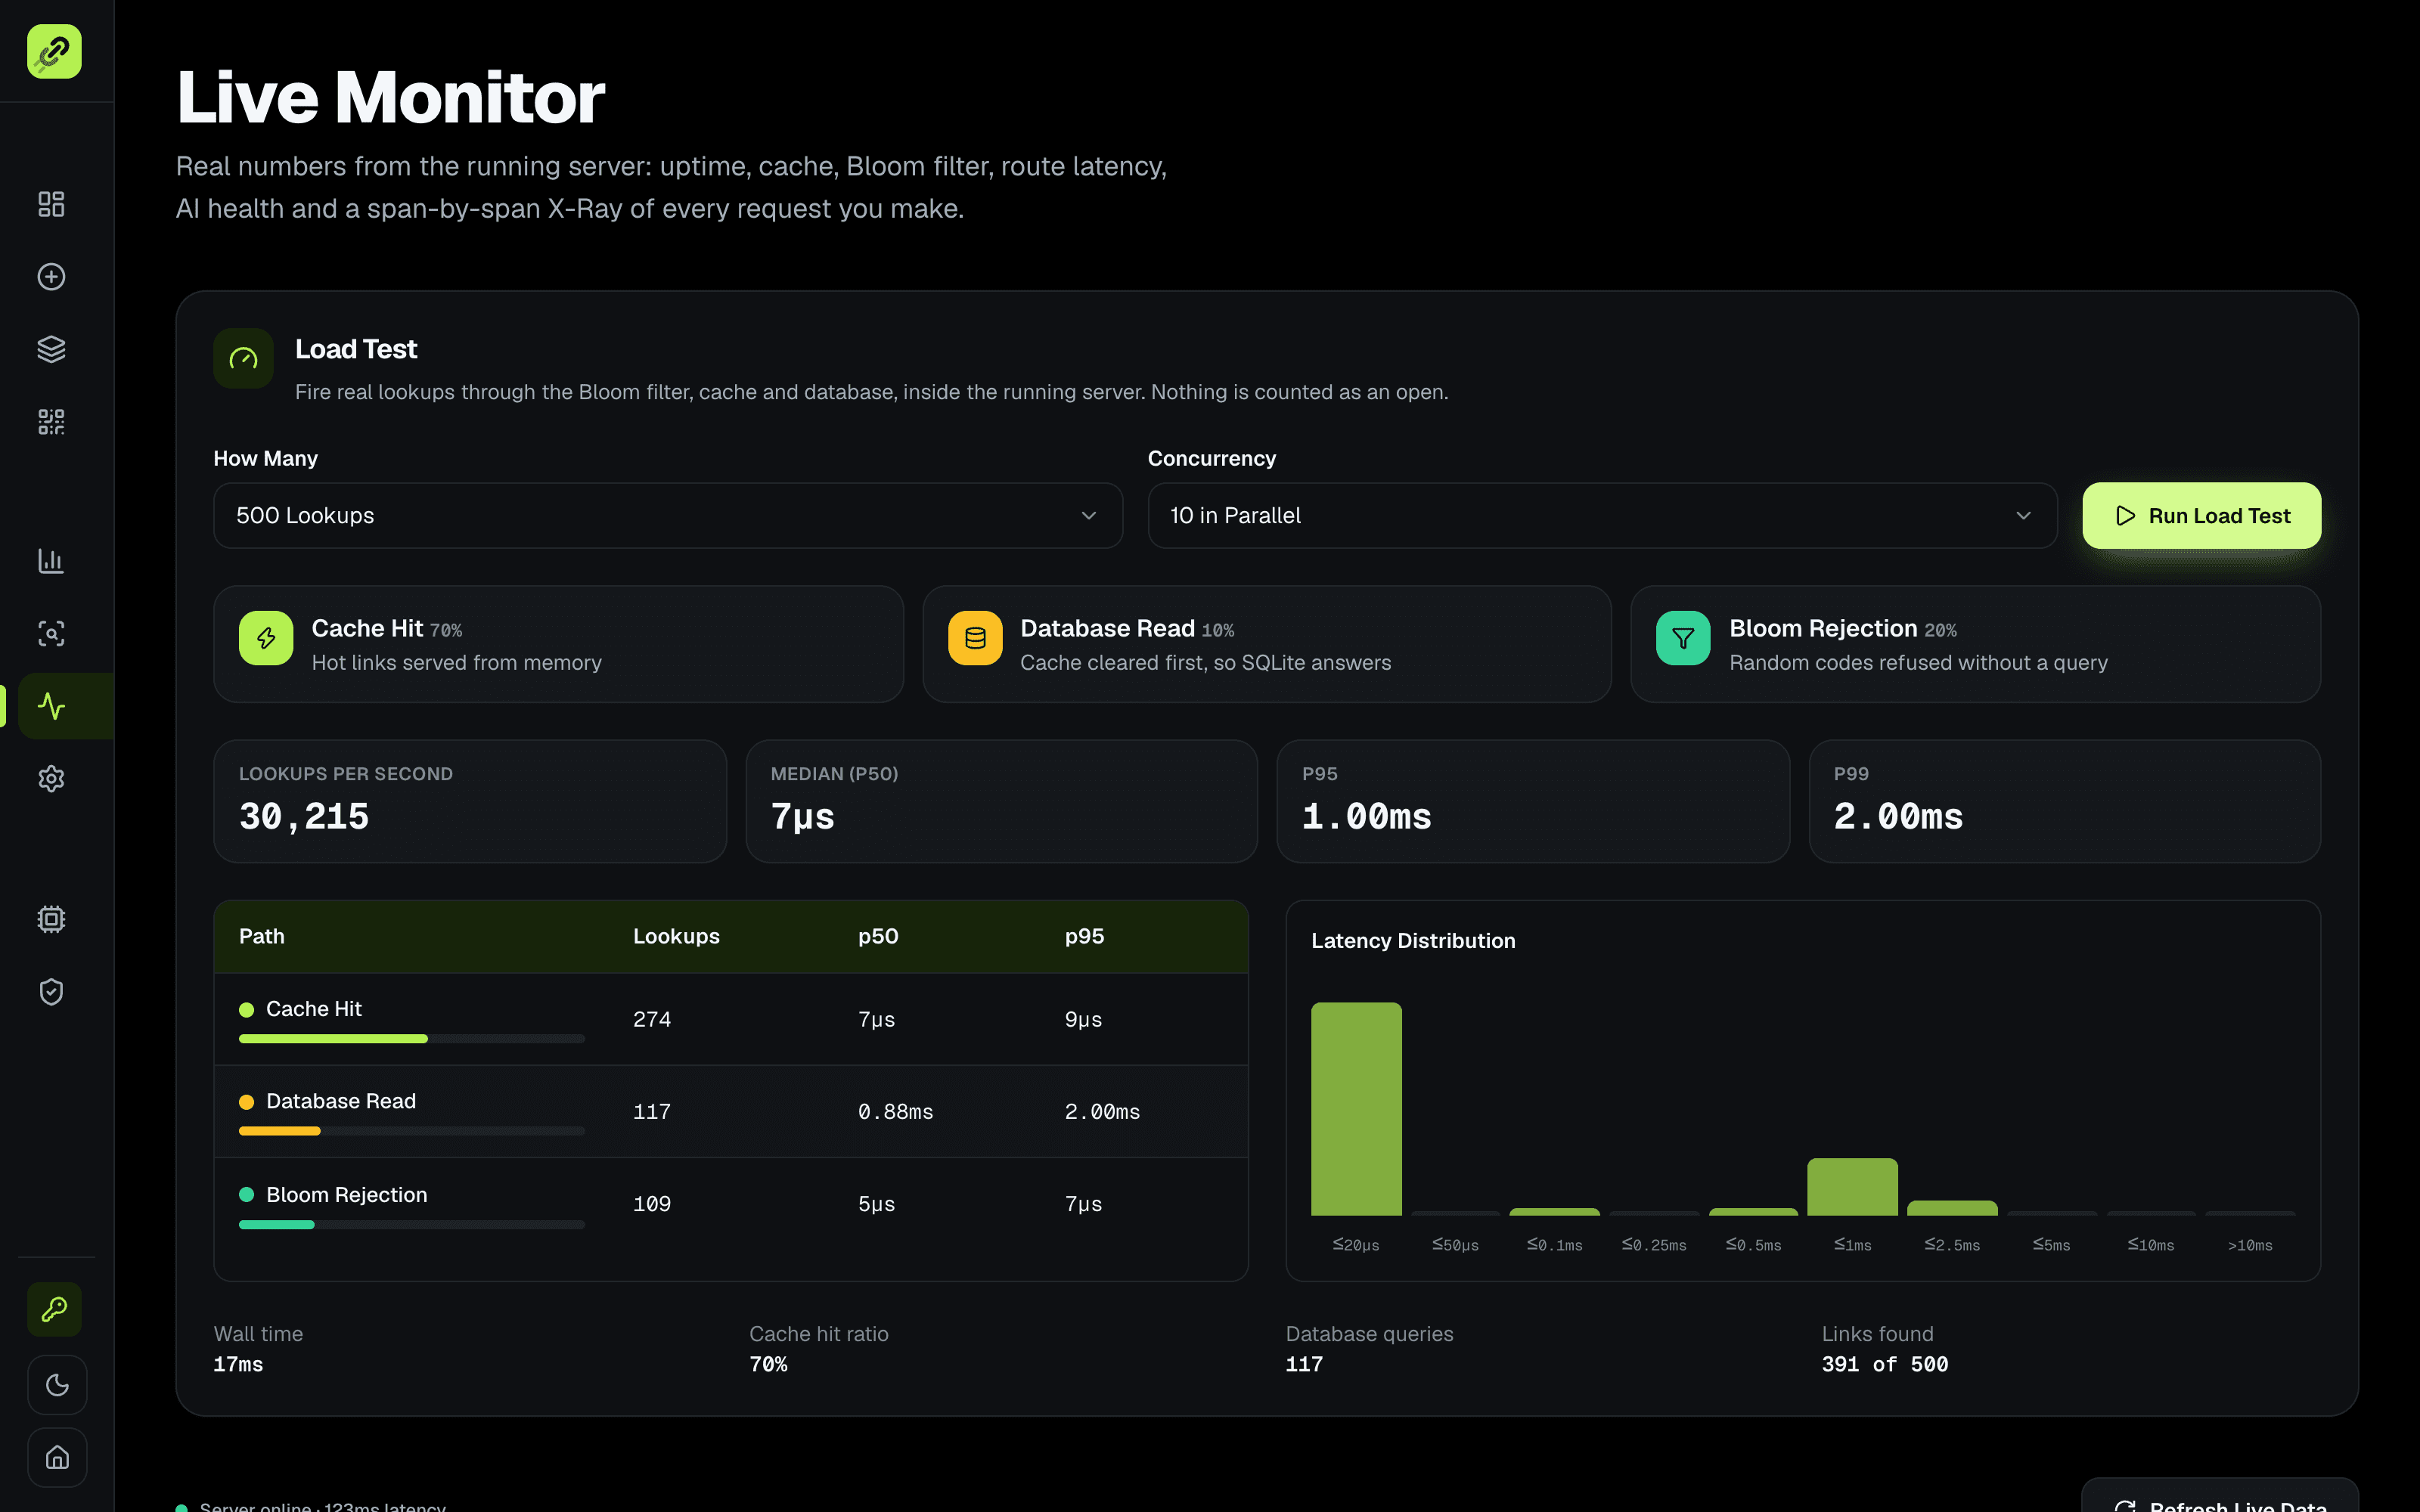Click the p50 column header
This screenshot has height=1512, width=2420.
click(878, 936)
